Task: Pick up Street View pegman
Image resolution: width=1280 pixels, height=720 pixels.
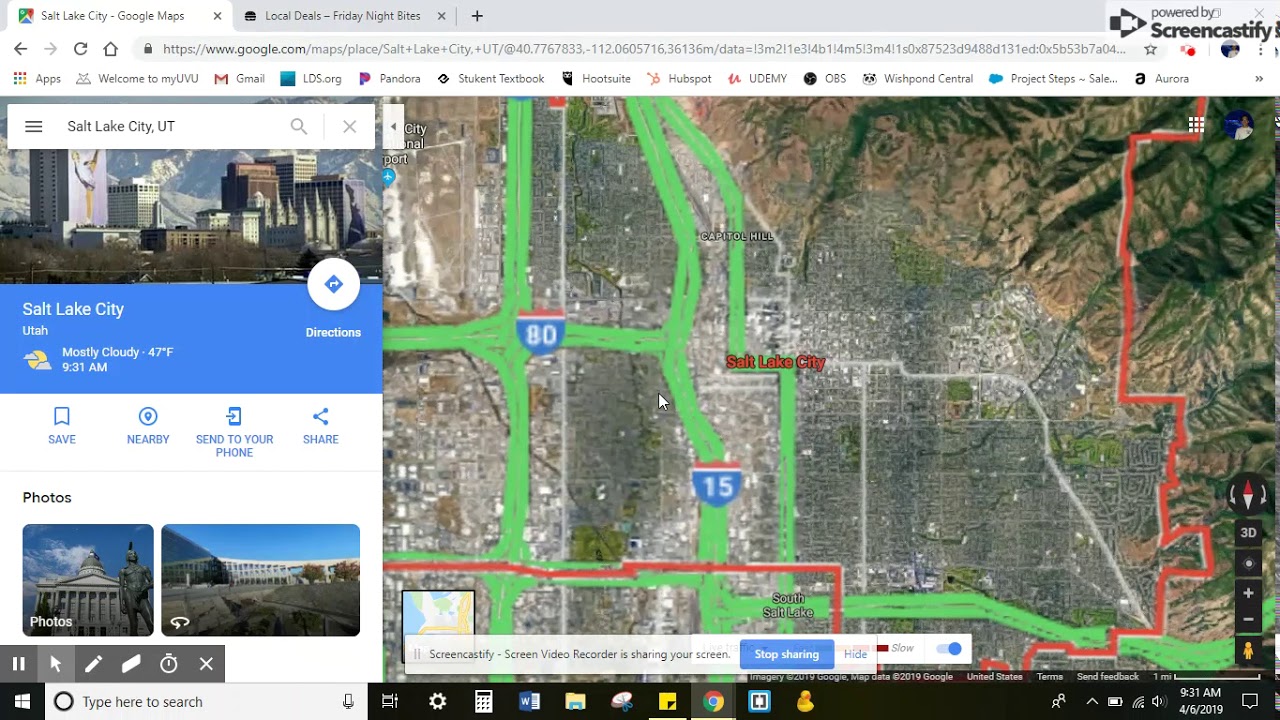Action: (x=1248, y=651)
